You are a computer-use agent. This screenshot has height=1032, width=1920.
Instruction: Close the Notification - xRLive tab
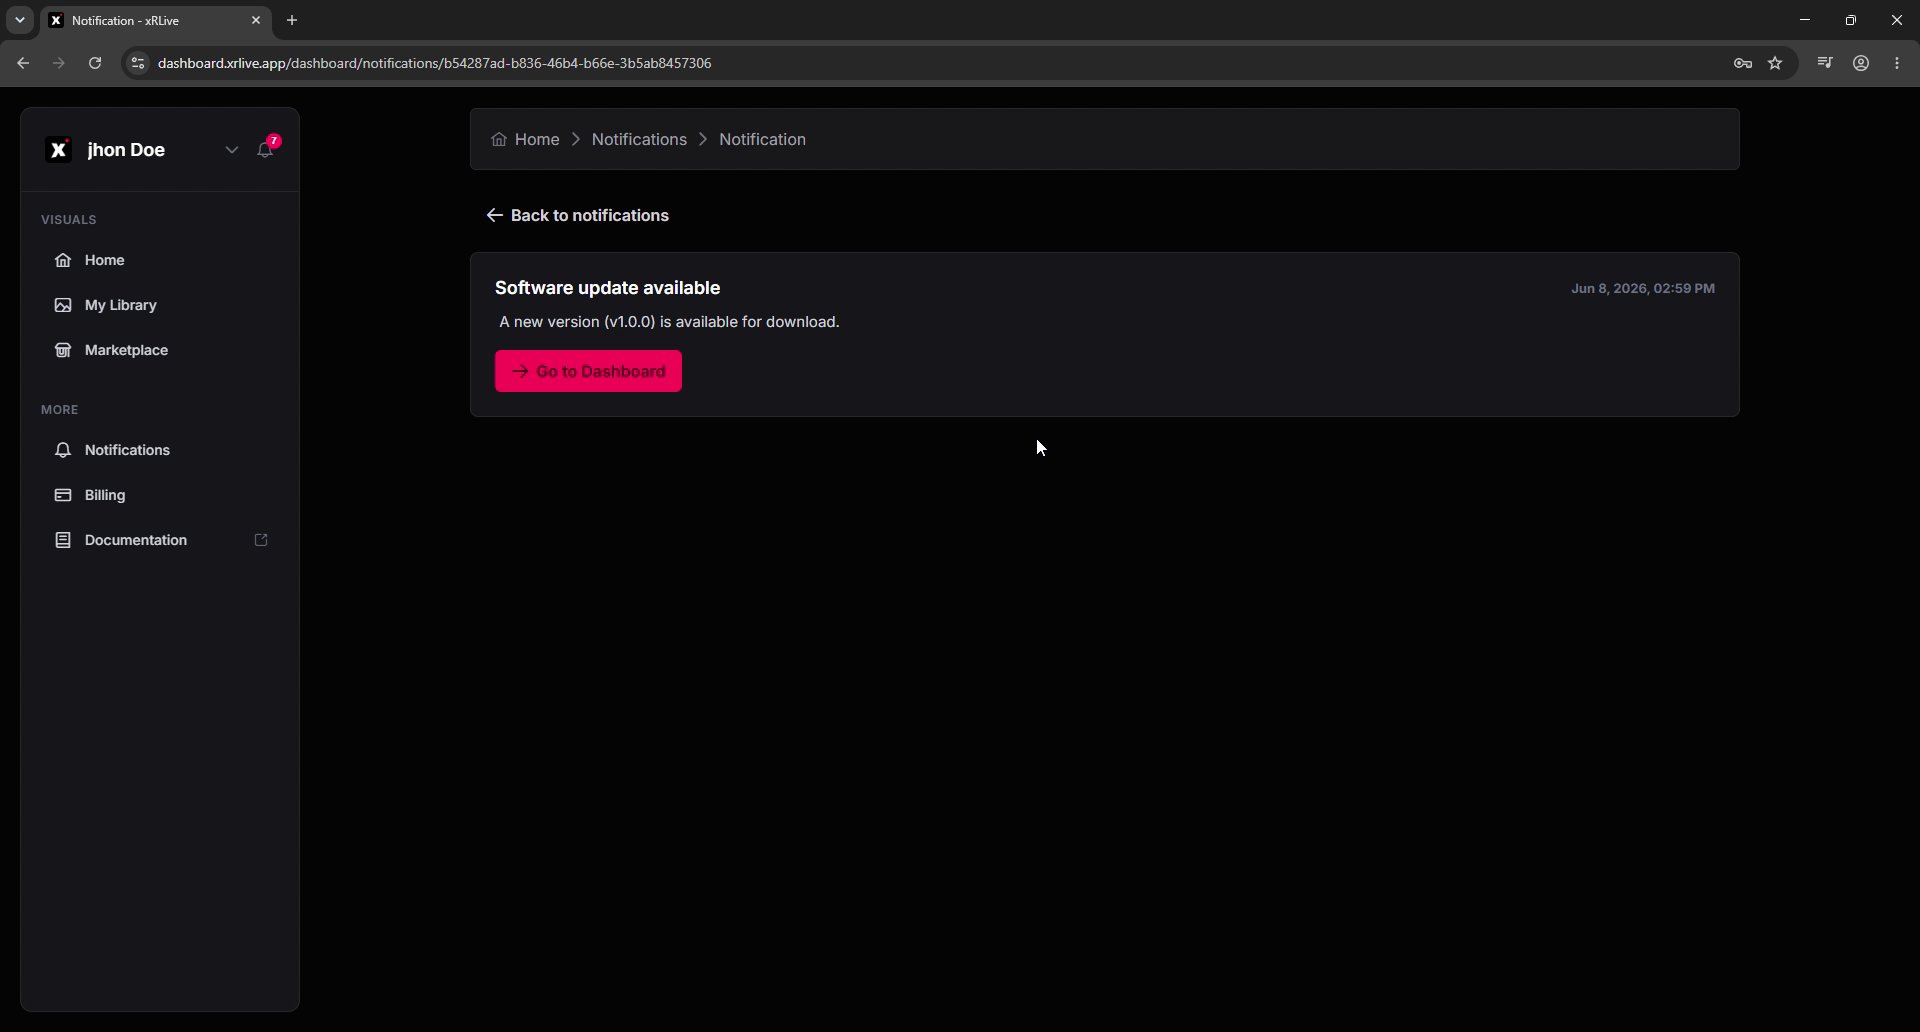click(x=256, y=20)
